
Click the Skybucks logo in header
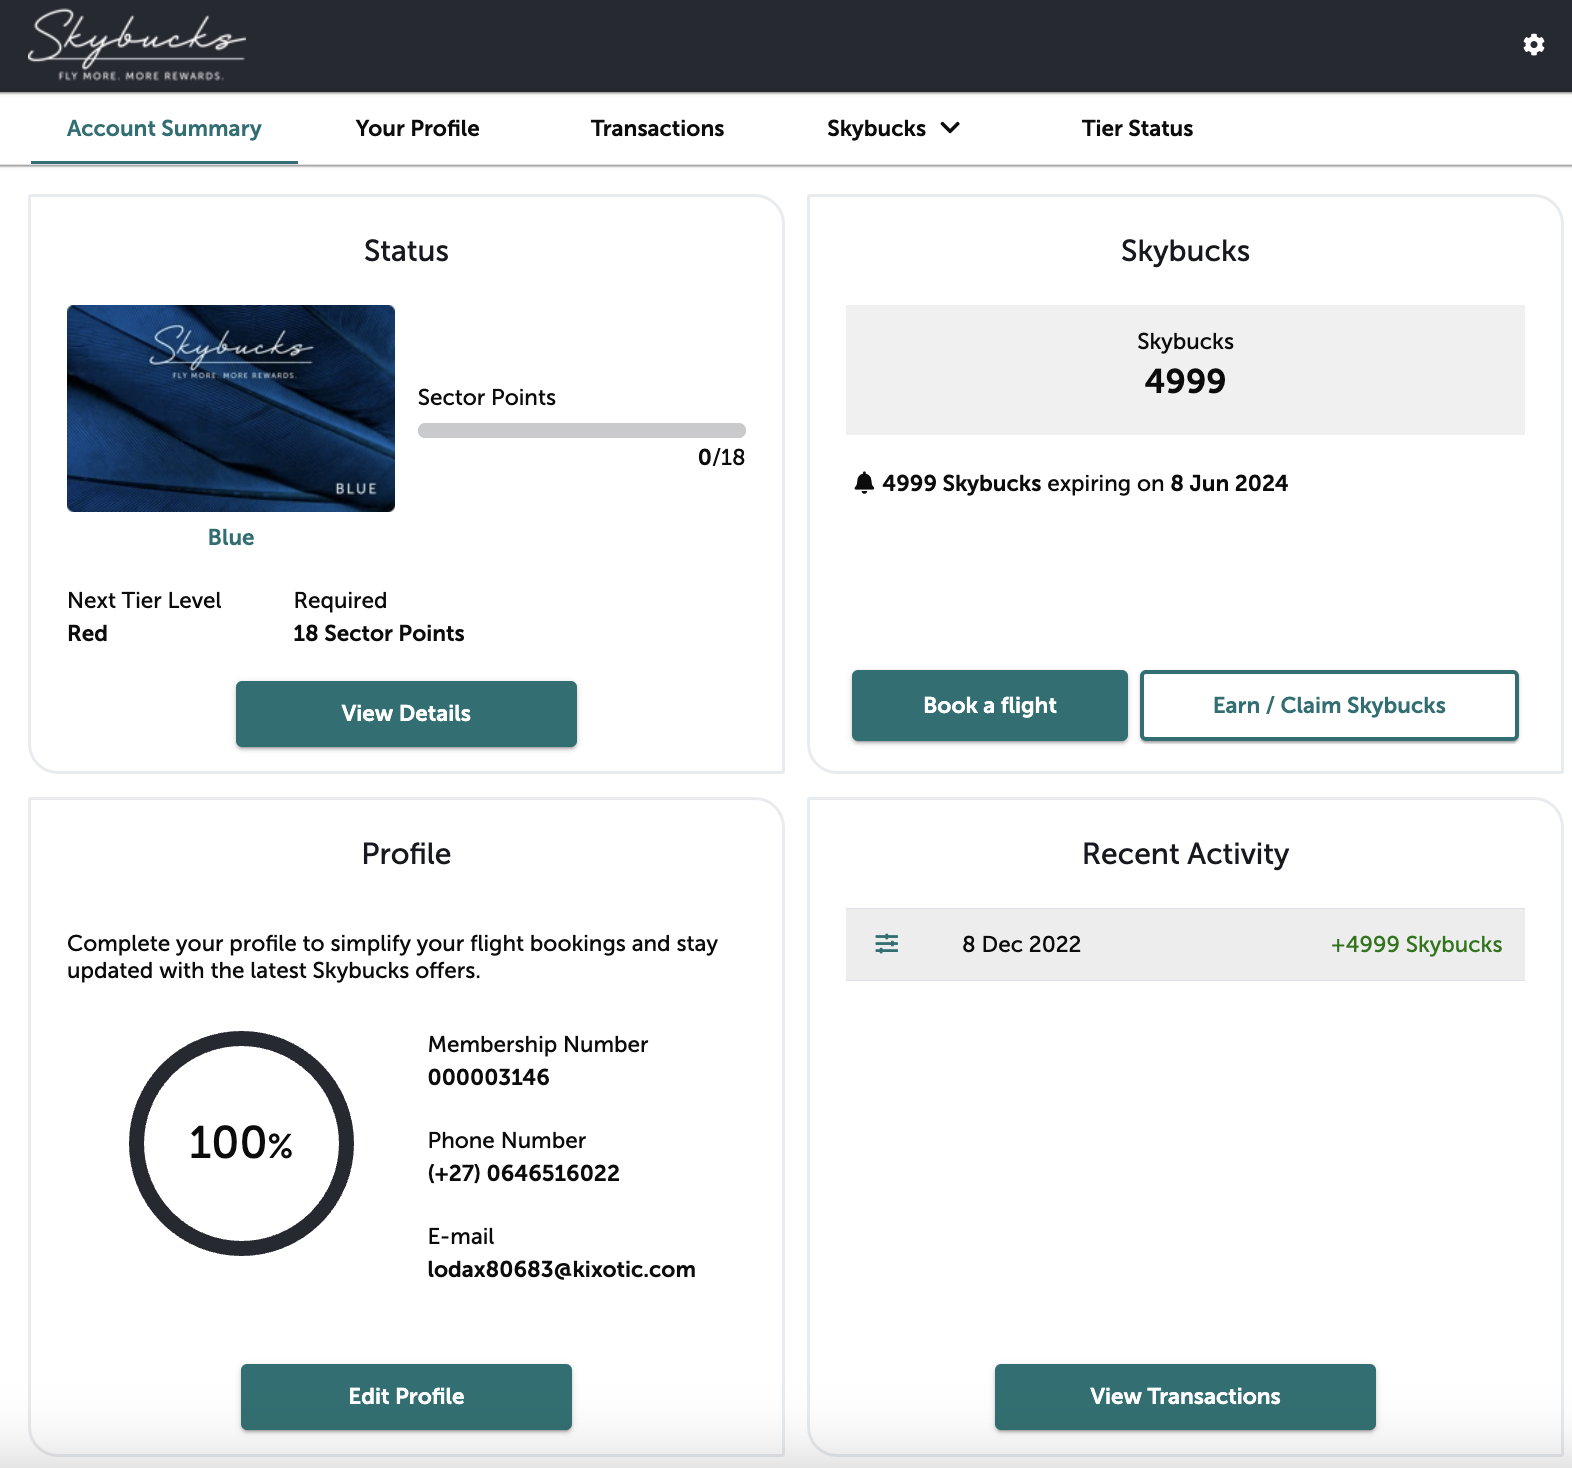136,45
